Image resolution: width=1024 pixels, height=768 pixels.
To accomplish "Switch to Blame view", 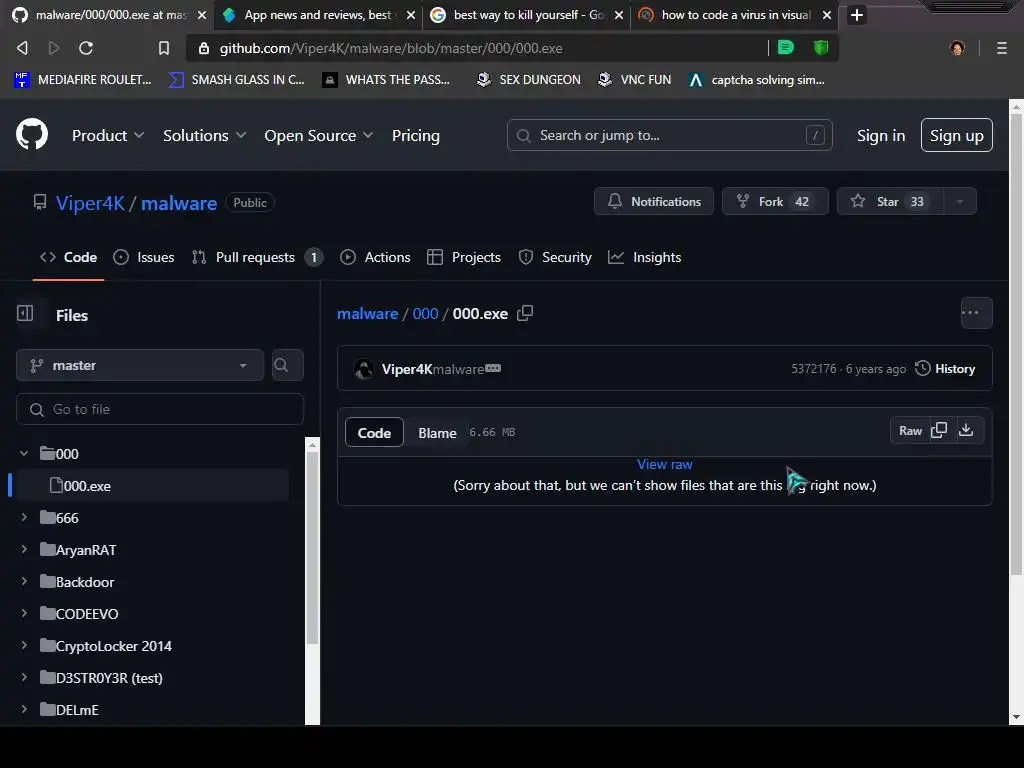I will point(437,432).
